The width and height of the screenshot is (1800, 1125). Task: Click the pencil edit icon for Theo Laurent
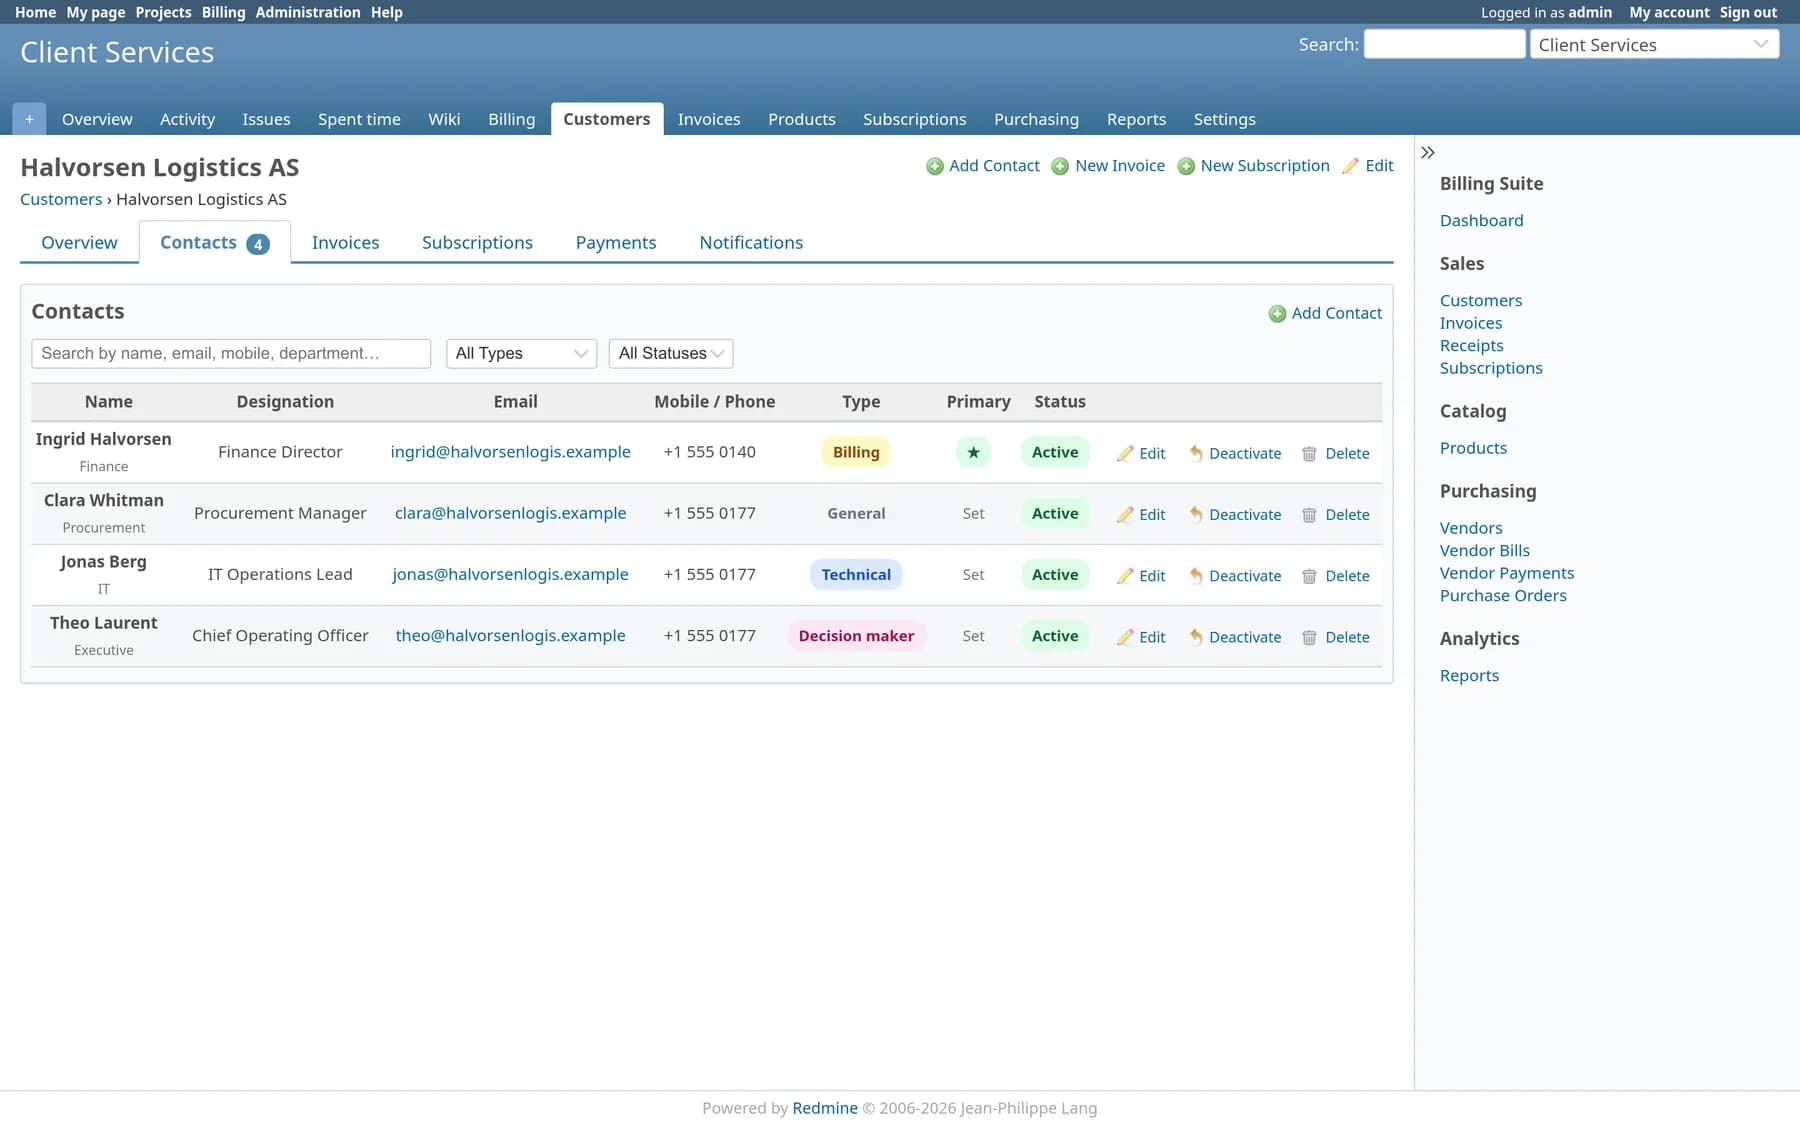[1125, 637]
